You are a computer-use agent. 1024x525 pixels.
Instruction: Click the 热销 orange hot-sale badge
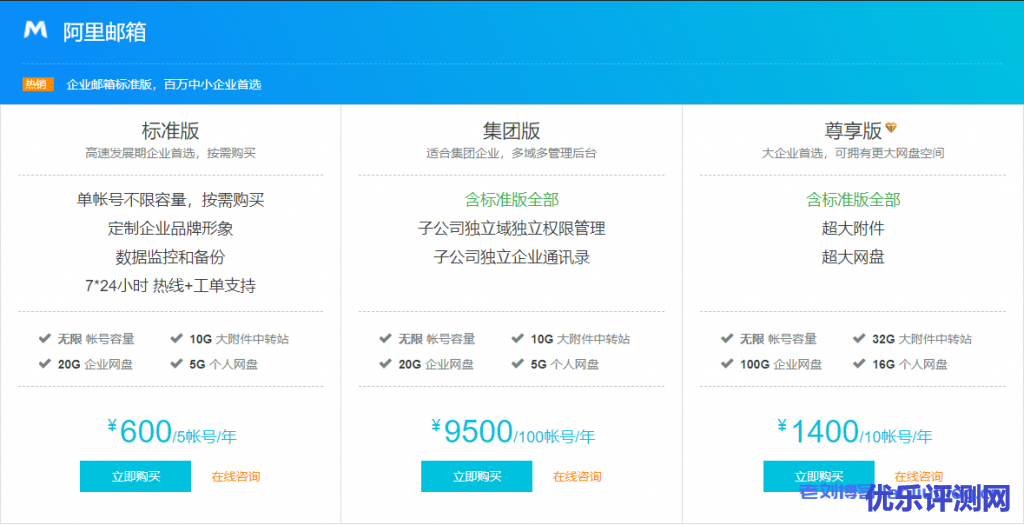tap(38, 84)
